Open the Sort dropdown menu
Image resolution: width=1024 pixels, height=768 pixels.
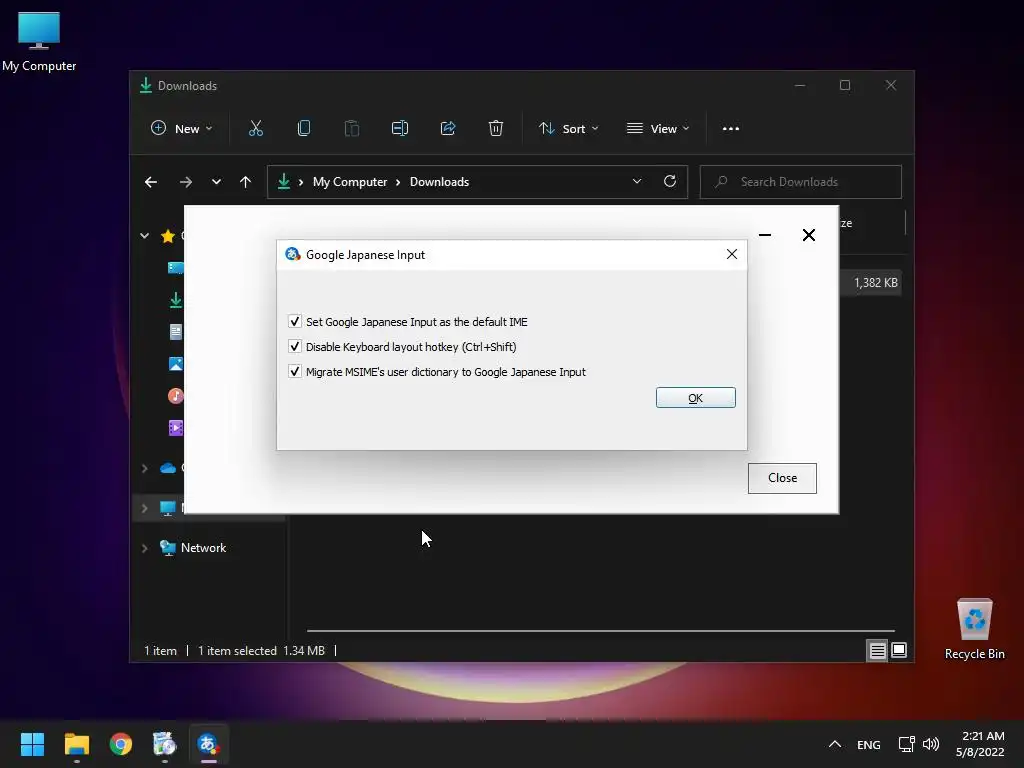click(568, 129)
